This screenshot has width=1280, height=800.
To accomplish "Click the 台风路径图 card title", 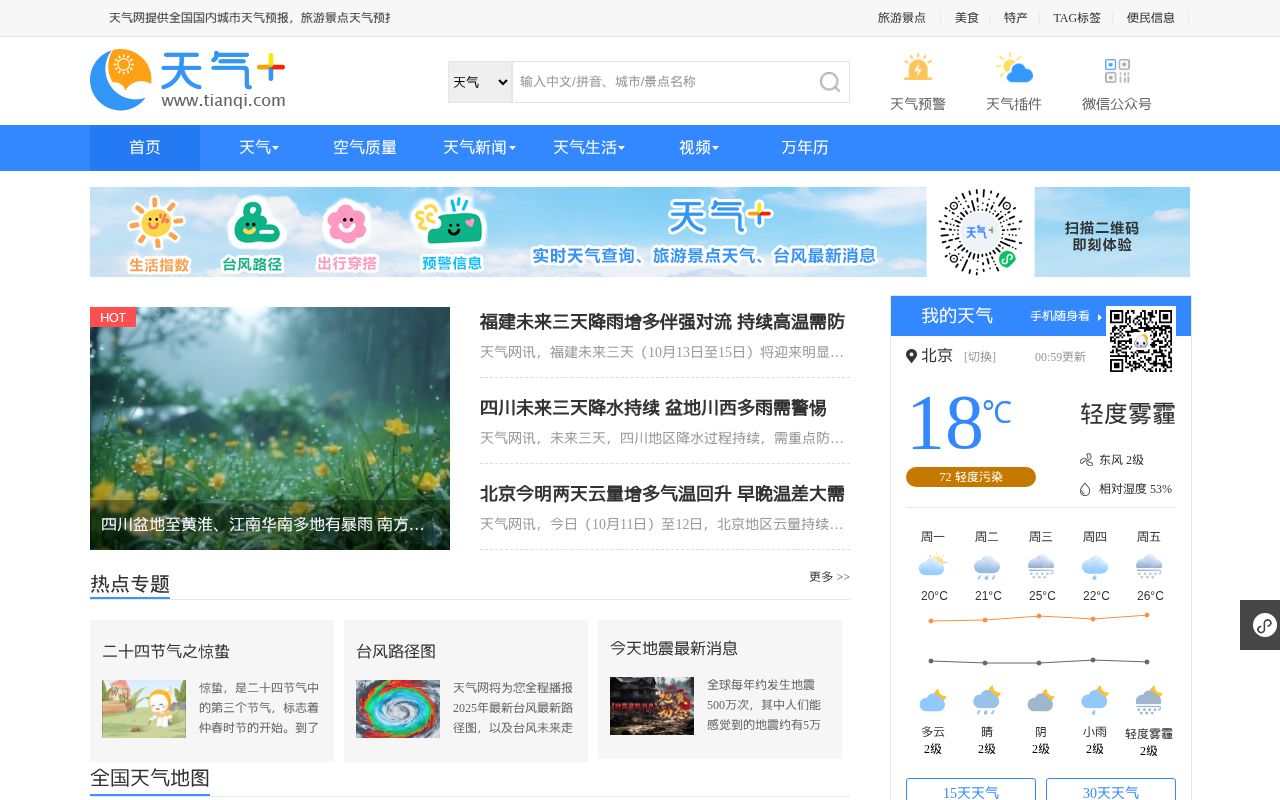I will pos(396,651).
